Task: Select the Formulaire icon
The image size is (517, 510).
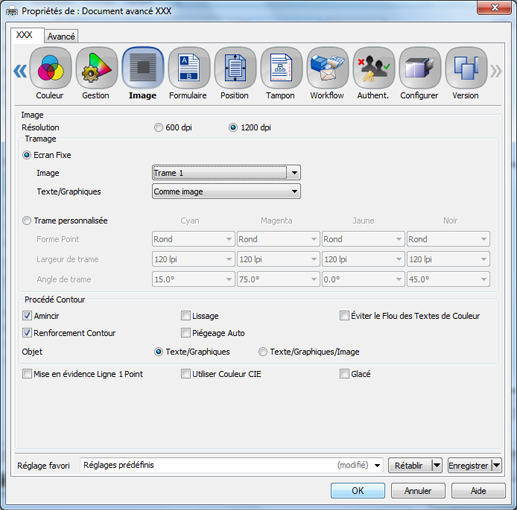Action: 189,68
